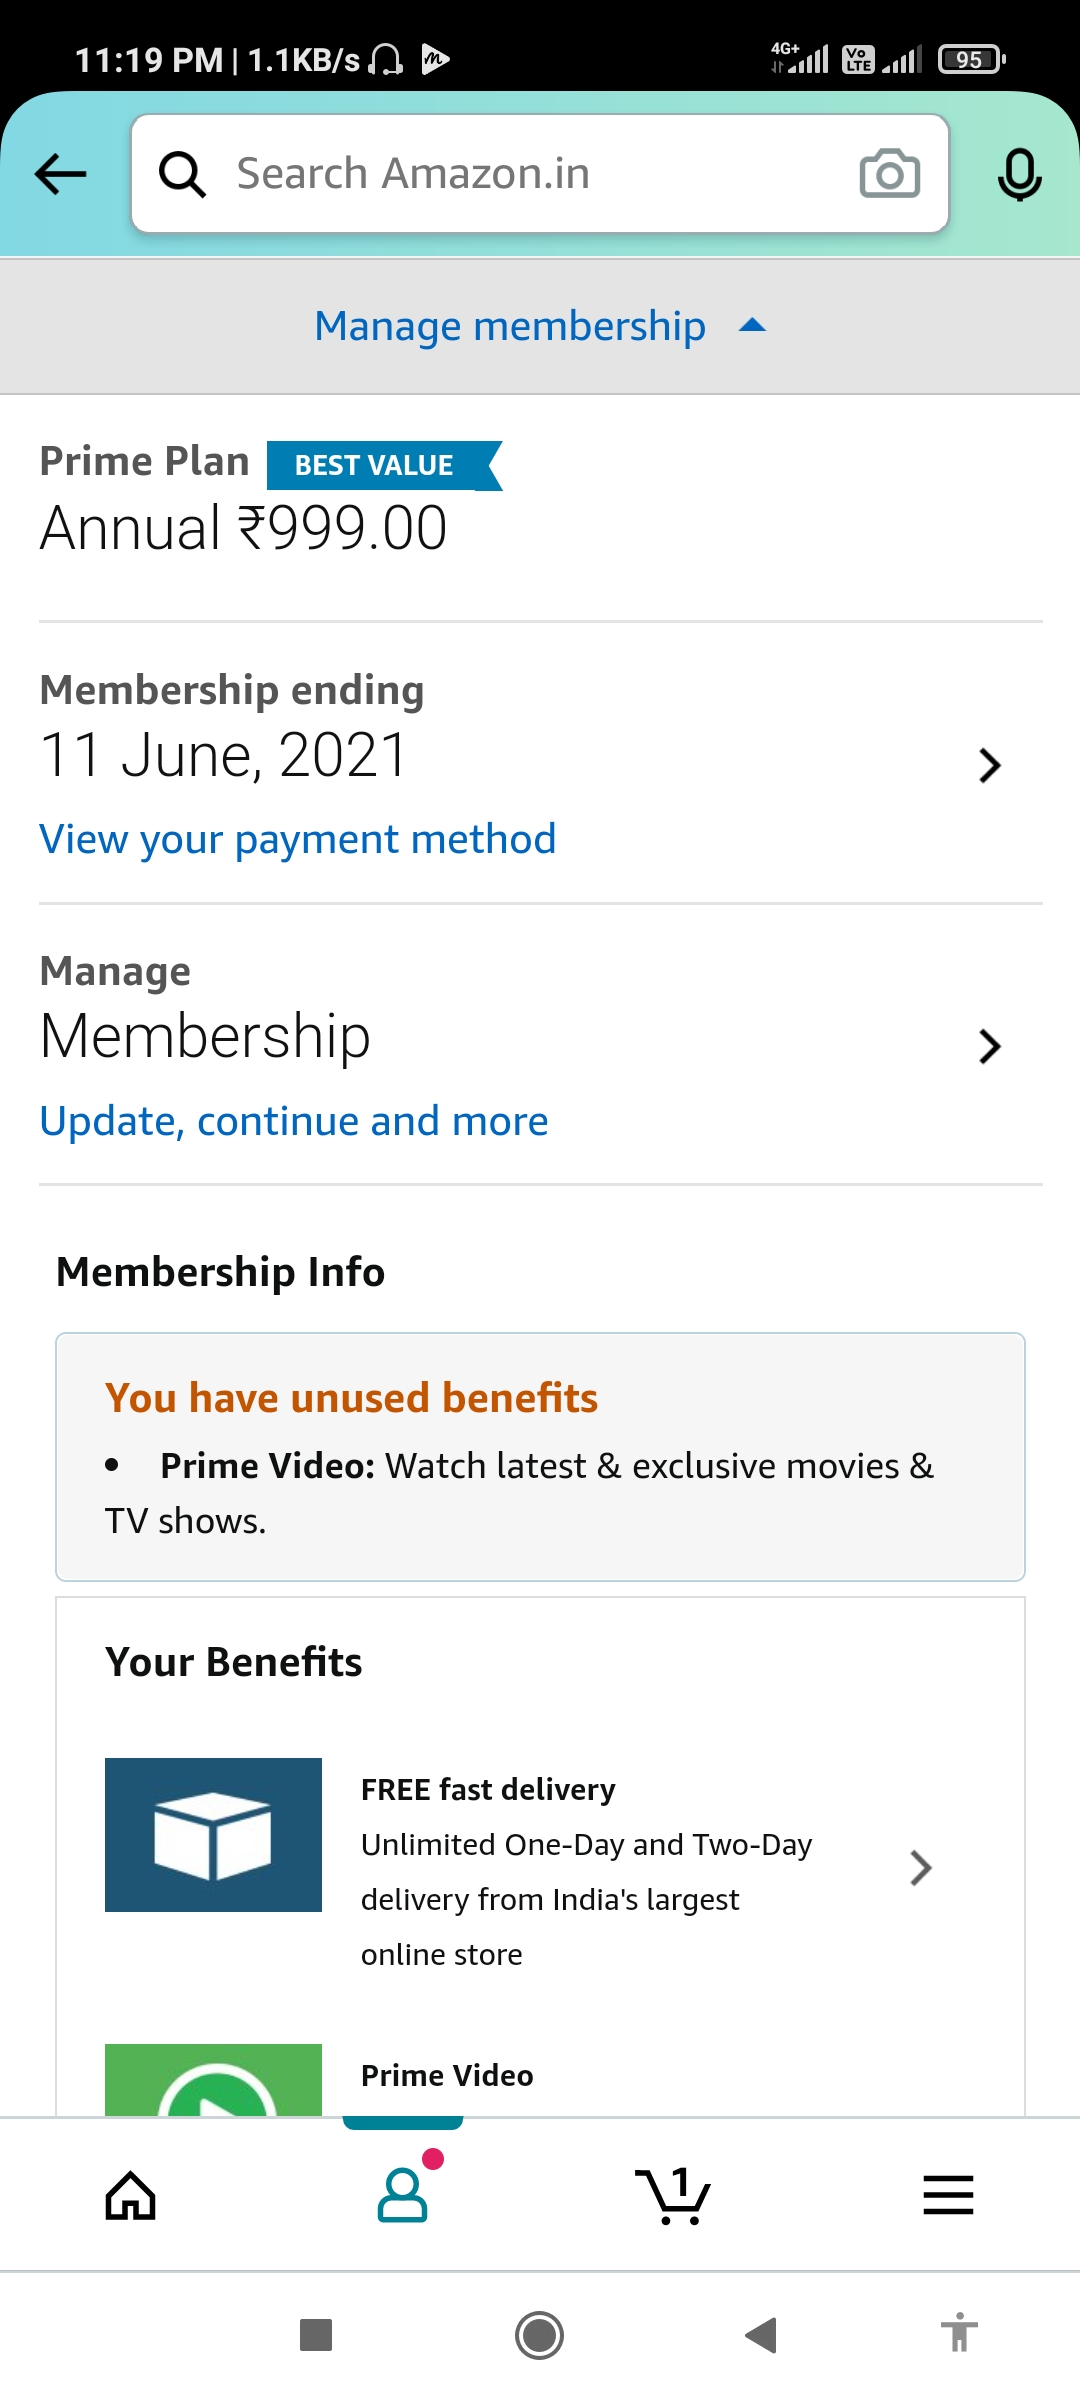Image resolution: width=1080 pixels, height=2400 pixels.
Task: Open Manage Membership chevron arrow
Action: (989, 1046)
